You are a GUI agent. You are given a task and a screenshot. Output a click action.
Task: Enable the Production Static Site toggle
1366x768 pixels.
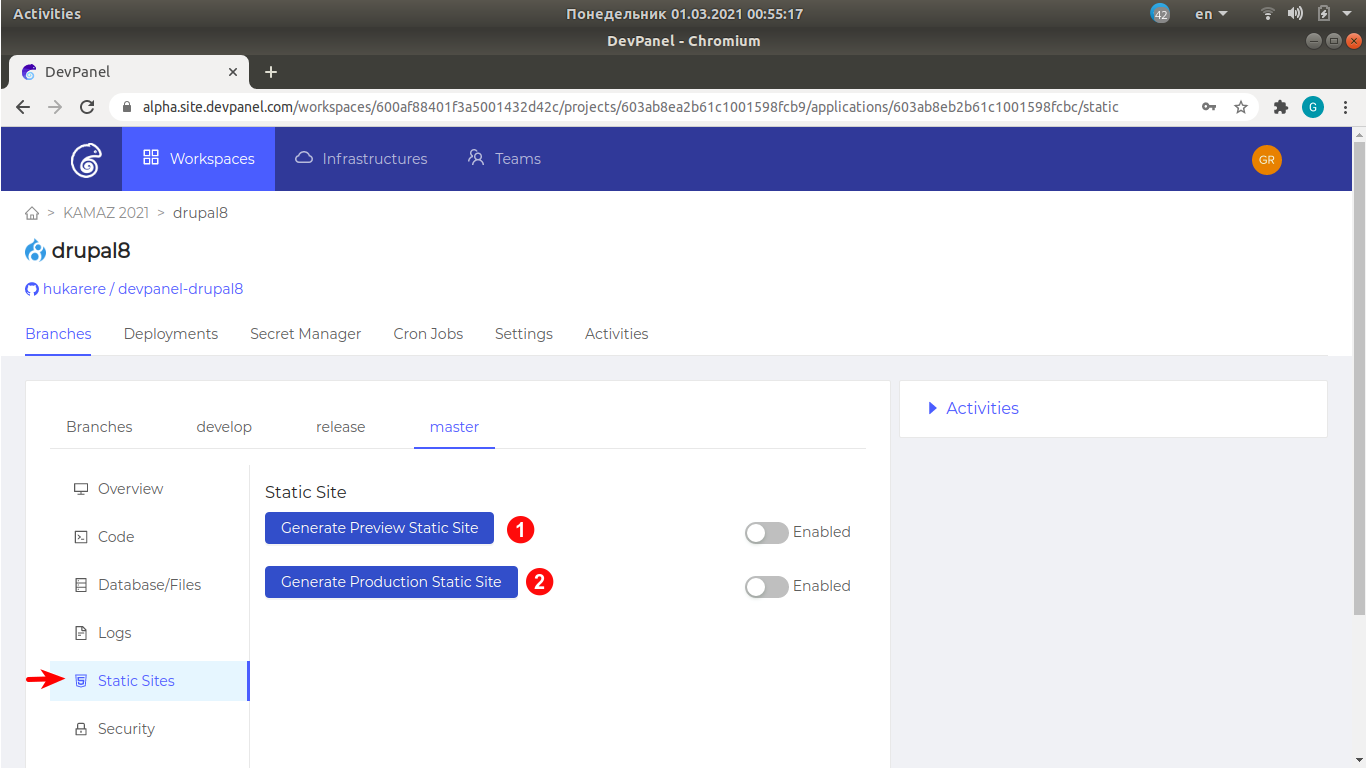click(x=766, y=587)
